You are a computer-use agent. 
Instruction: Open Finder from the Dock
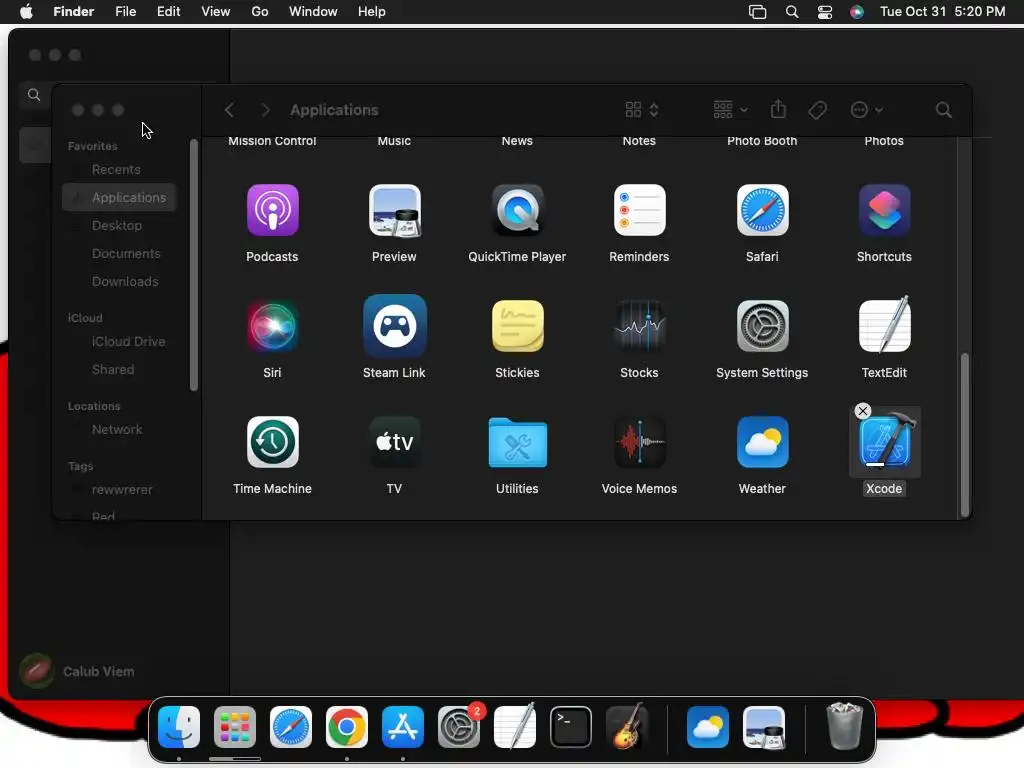pyautogui.click(x=179, y=727)
